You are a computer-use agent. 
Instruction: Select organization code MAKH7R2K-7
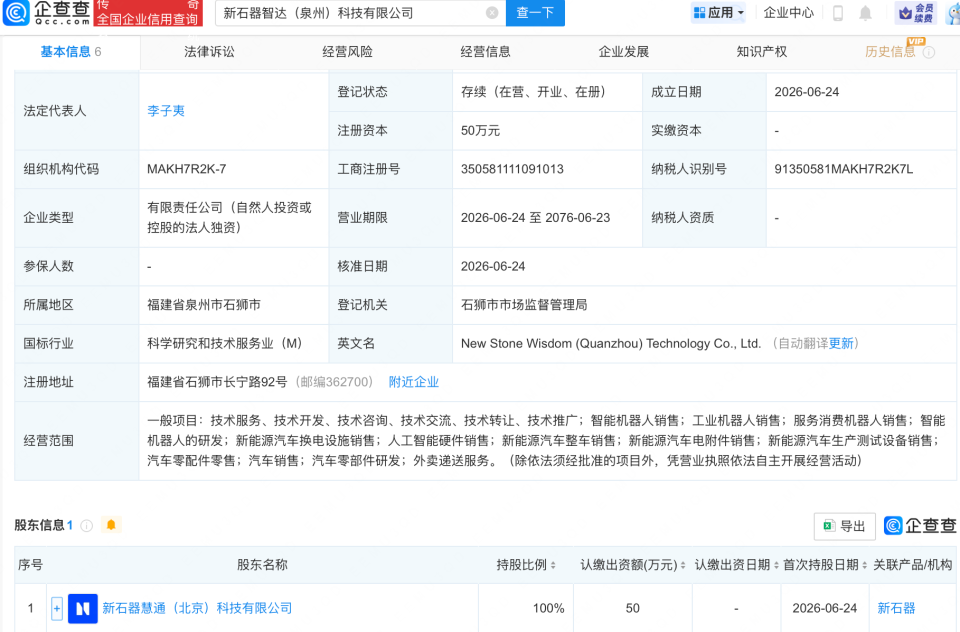tap(187, 170)
